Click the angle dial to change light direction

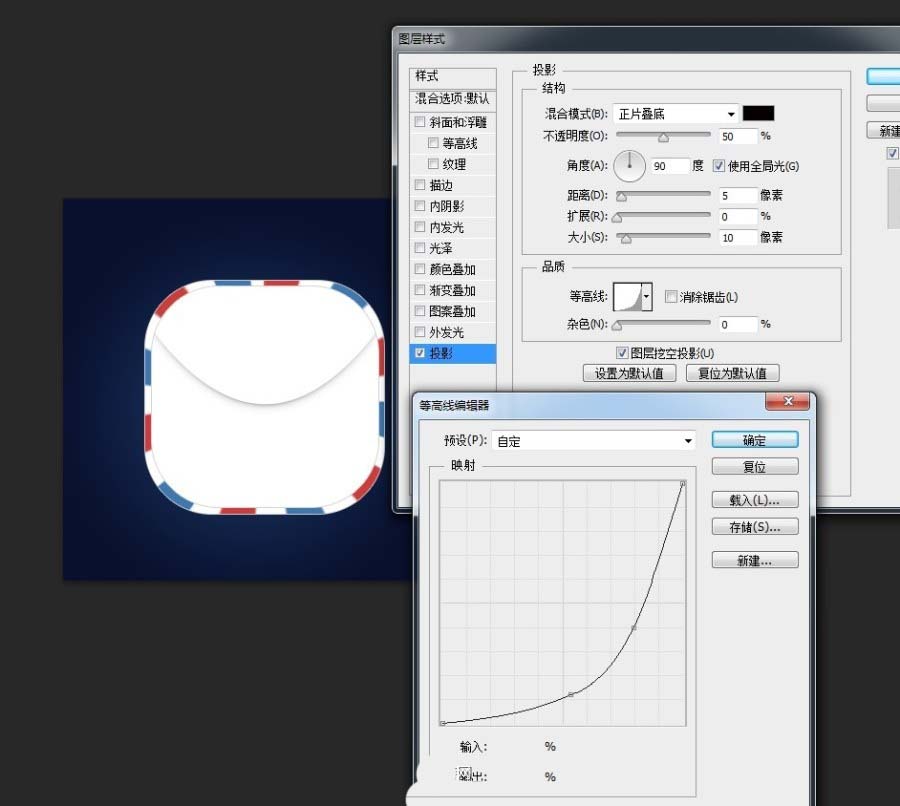point(629,166)
